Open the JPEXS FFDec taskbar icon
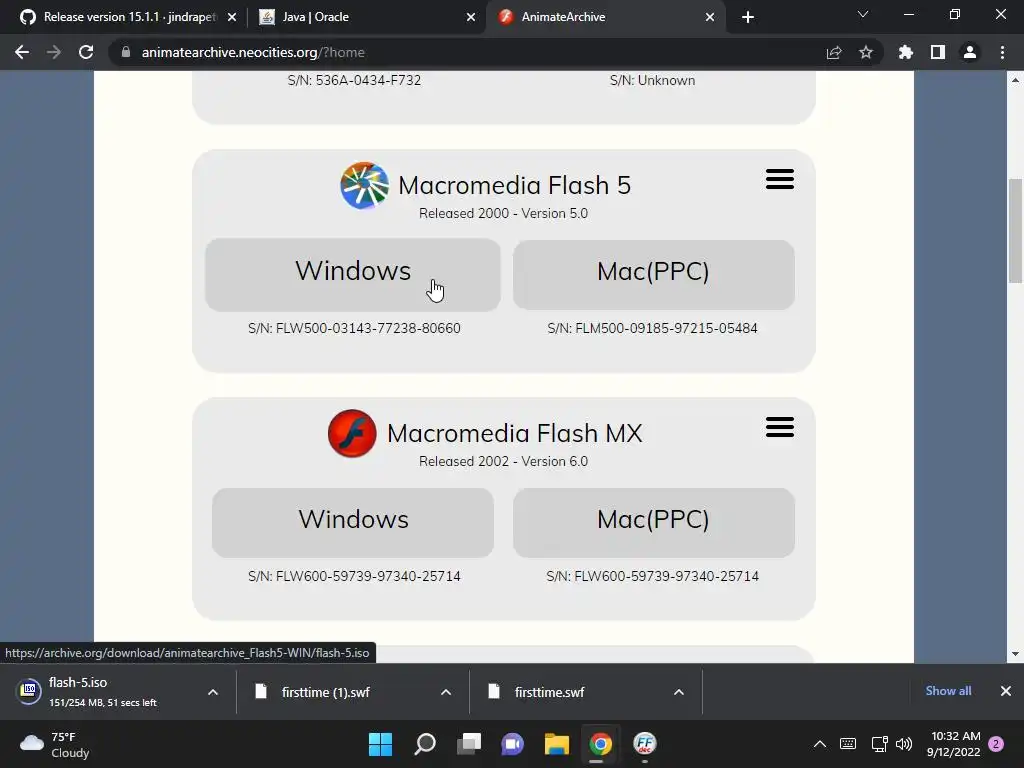 (x=645, y=744)
